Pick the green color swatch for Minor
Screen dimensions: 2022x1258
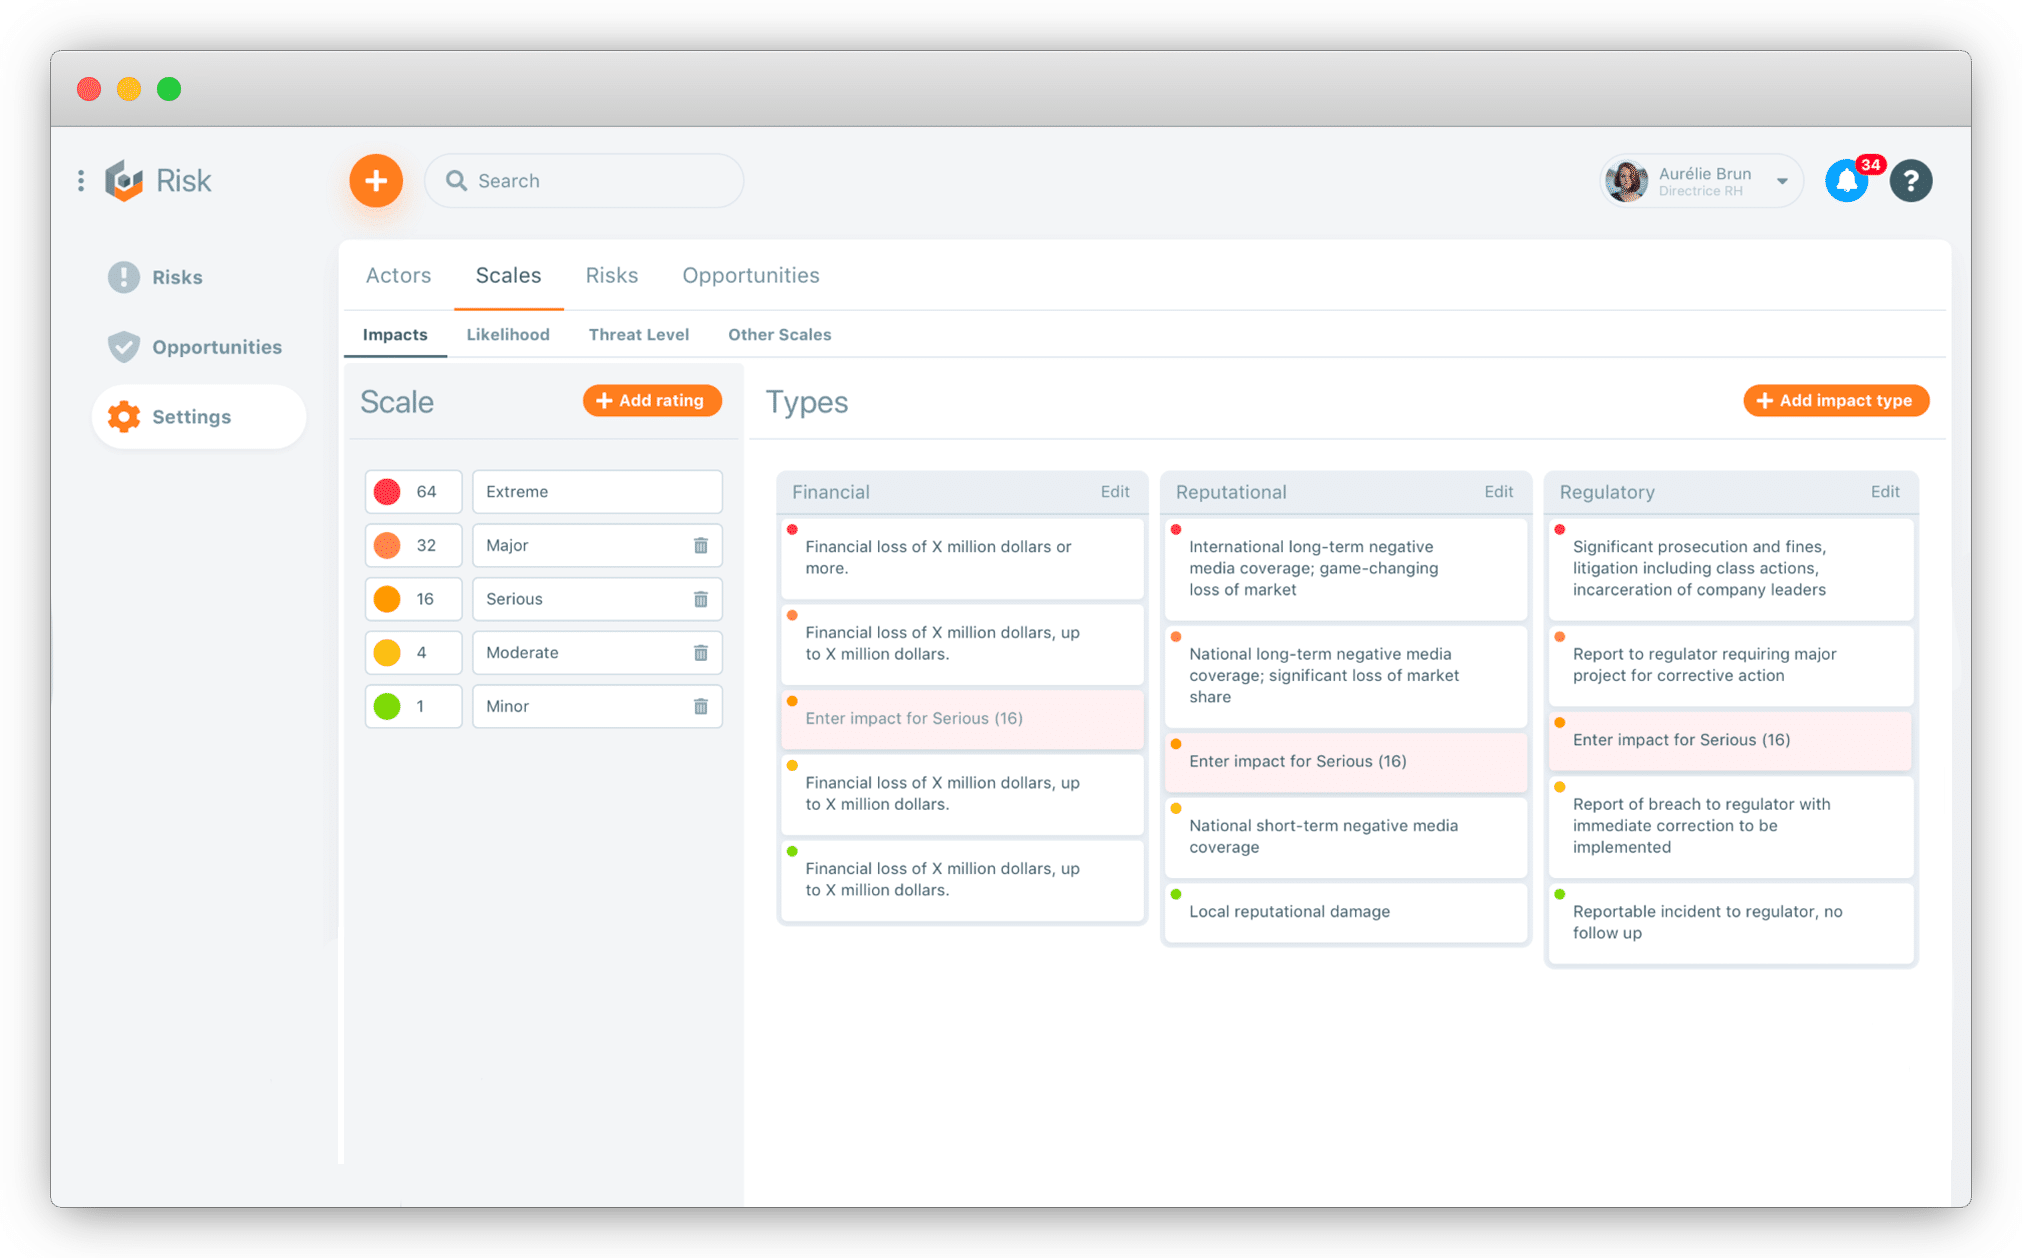click(387, 706)
